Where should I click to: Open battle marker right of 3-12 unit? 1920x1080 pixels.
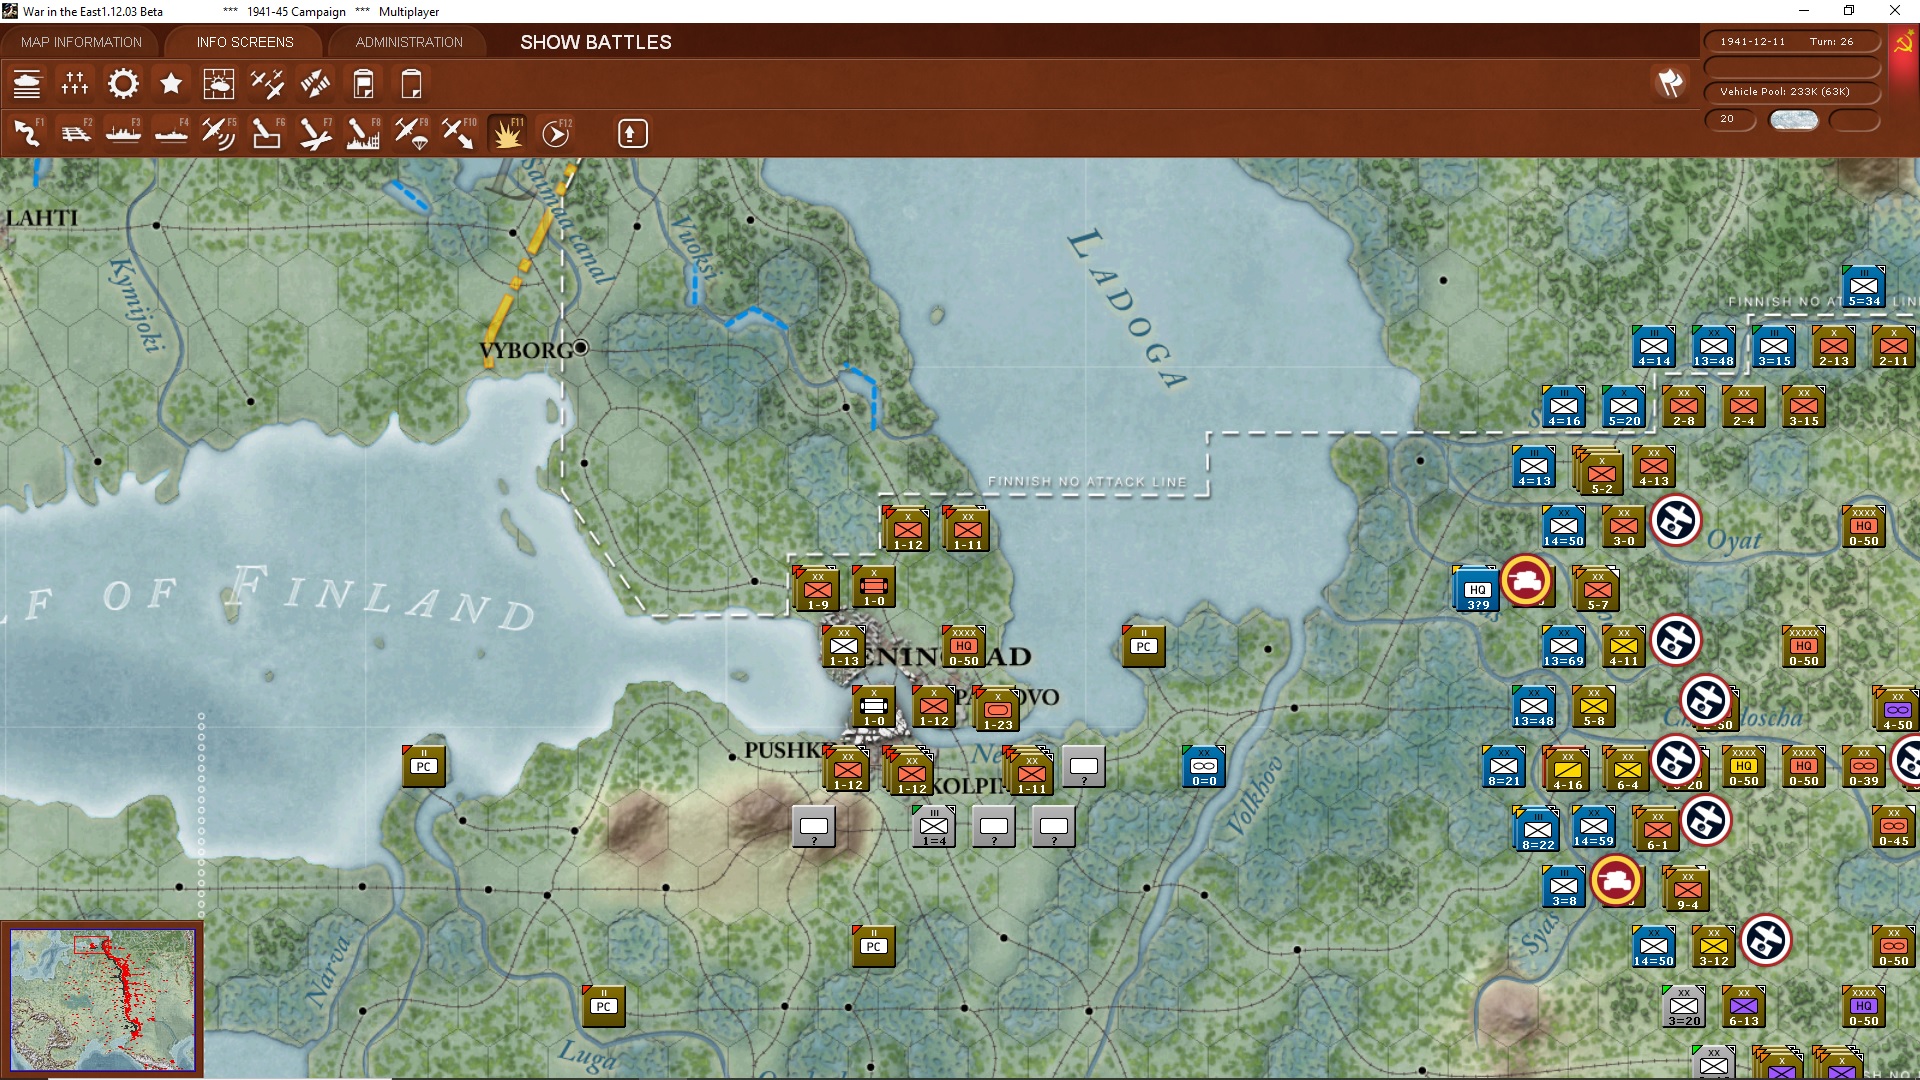coord(1766,940)
